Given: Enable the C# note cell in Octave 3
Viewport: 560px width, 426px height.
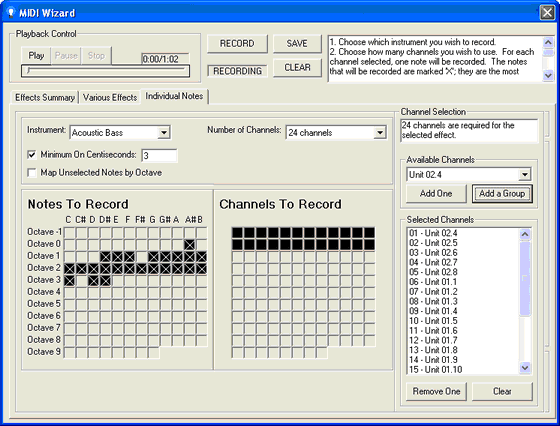Looking at the screenshot, I should (81, 280).
